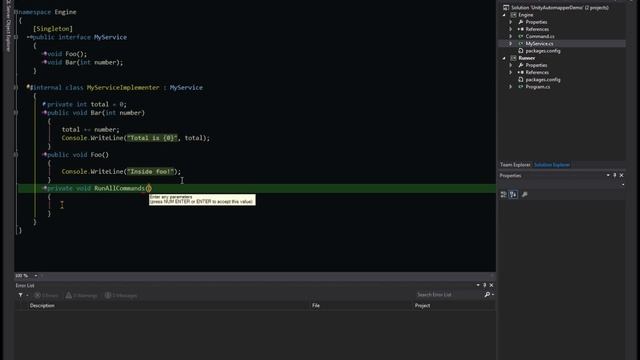Click the "Total is {0}" string literal

coord(152,138)
